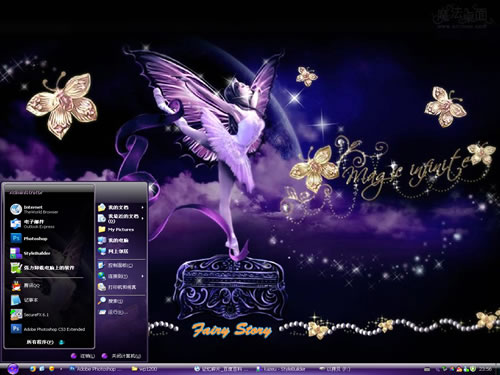500x375 pixels.
Task: Open Control Panel (控制面板) menu item
Action: 122,265
